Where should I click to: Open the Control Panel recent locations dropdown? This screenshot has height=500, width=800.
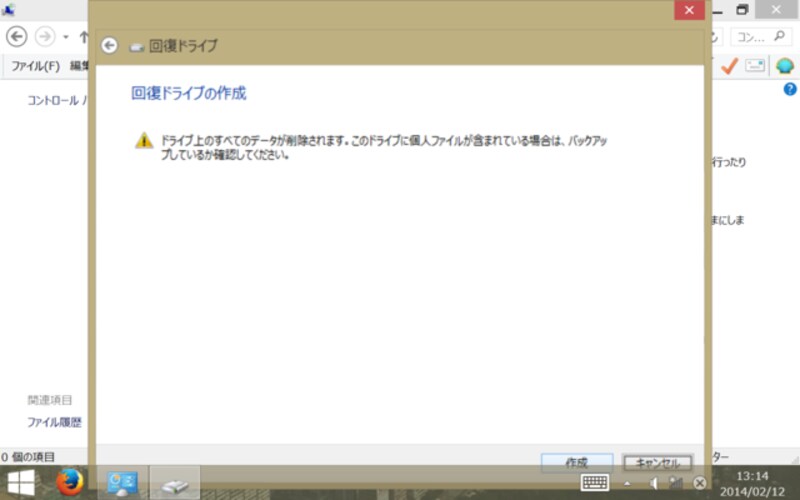[x=65, y=37]
